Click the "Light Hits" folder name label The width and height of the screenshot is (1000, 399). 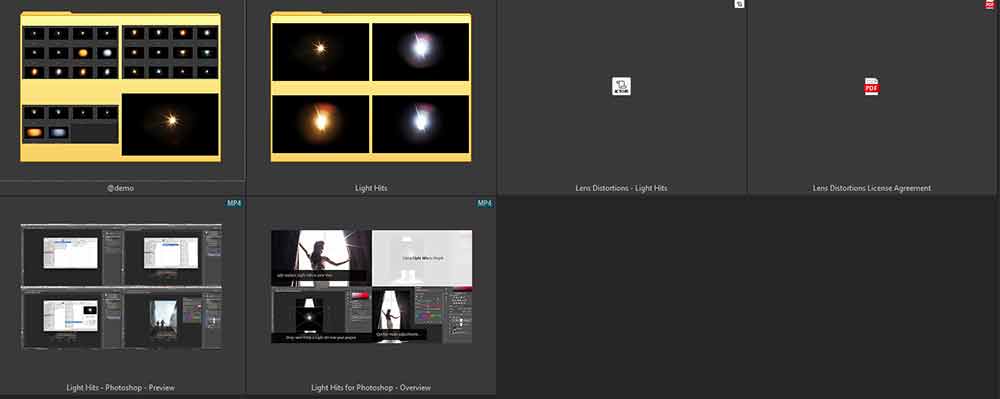click(371, 188)
